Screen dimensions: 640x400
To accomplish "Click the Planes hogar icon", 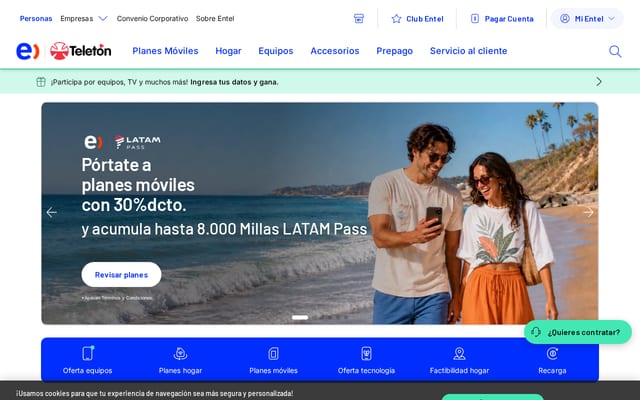I will pyautogui.click(x=180, y=353).
